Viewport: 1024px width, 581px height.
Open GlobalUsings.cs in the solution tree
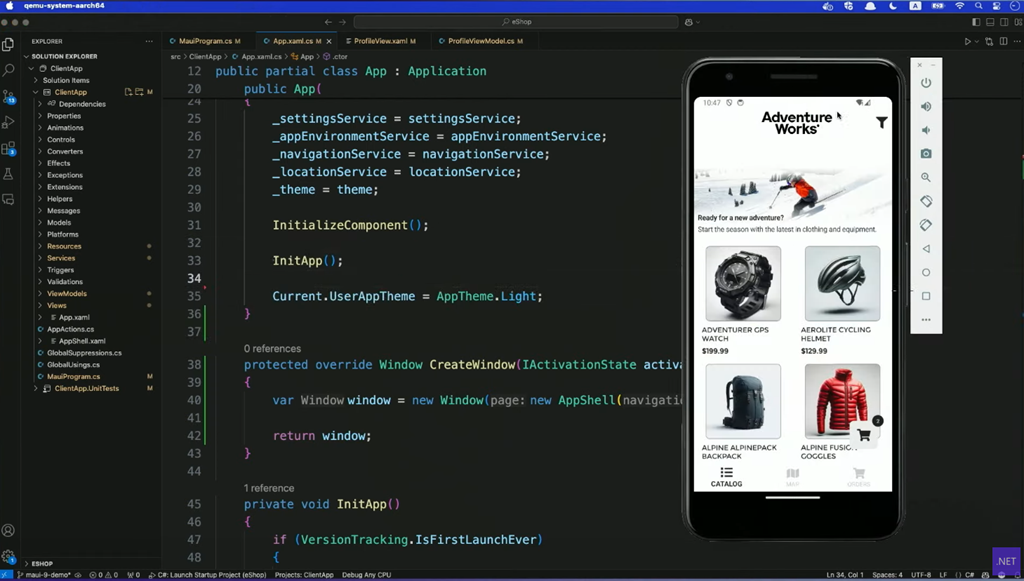(x=72, y=365)
